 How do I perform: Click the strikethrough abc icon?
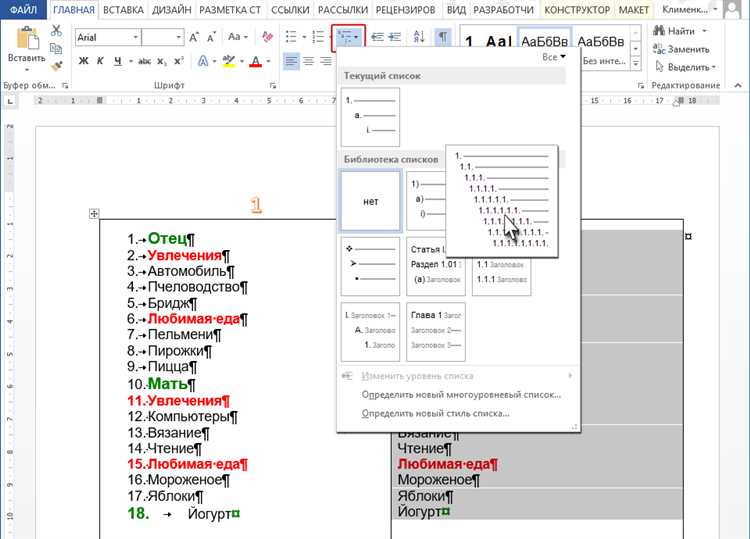(x=144, y=61)
